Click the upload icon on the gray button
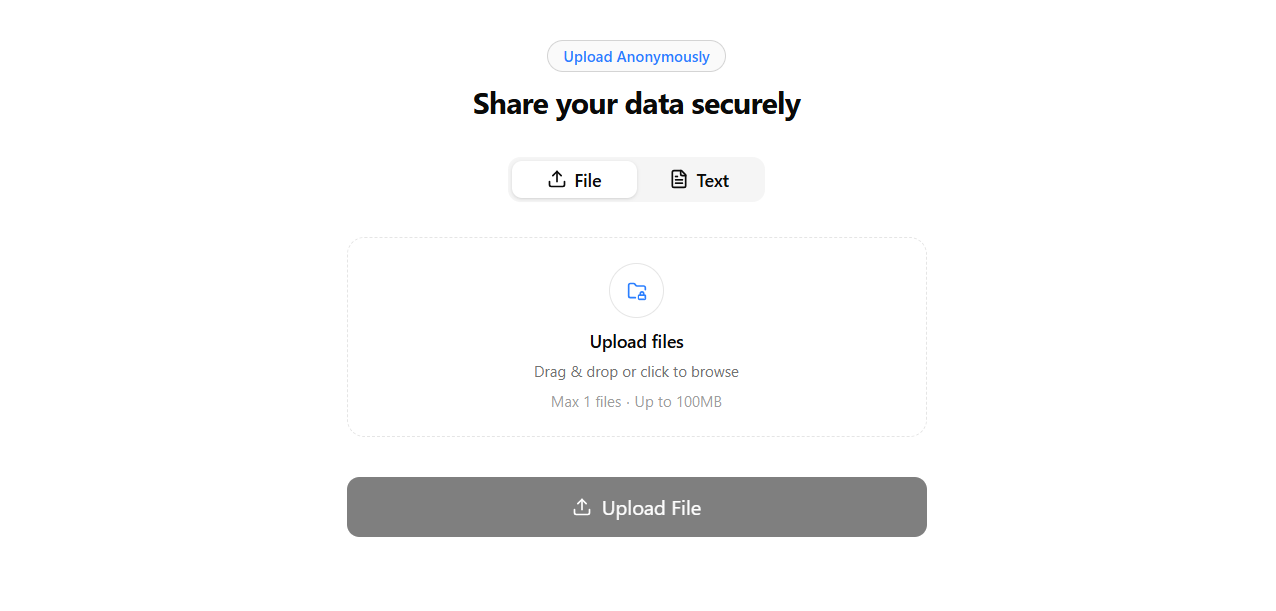The width and height of the screenshot is (1276, 611). 582,508
